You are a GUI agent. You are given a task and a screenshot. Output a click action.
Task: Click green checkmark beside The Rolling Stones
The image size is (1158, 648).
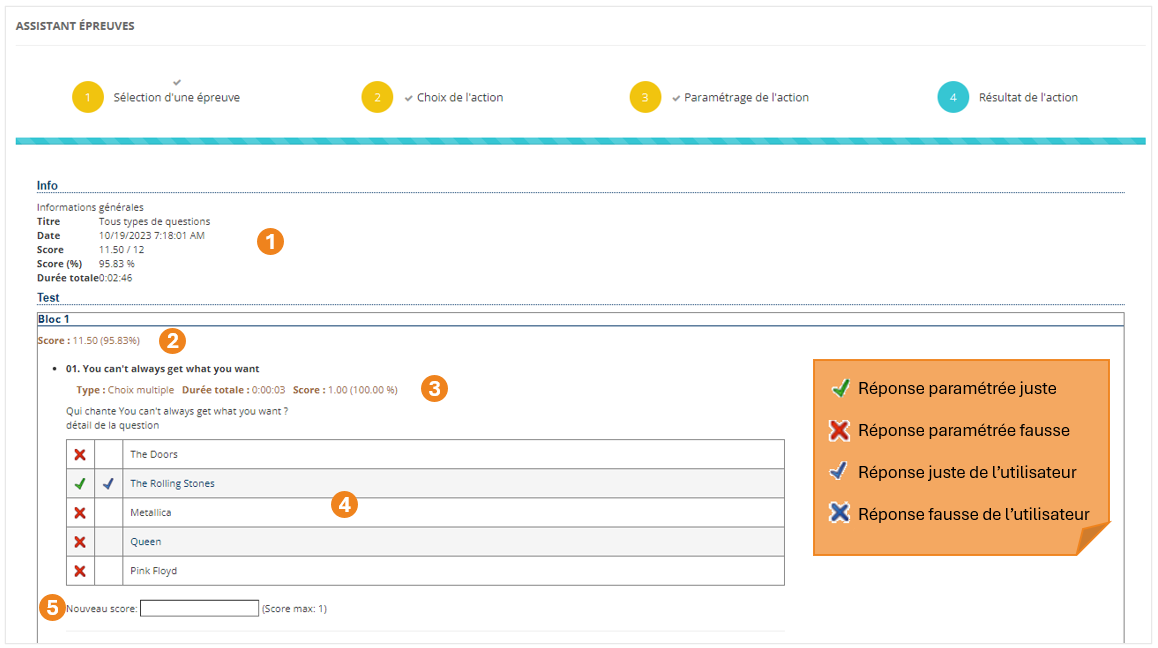tap(80, 484)
